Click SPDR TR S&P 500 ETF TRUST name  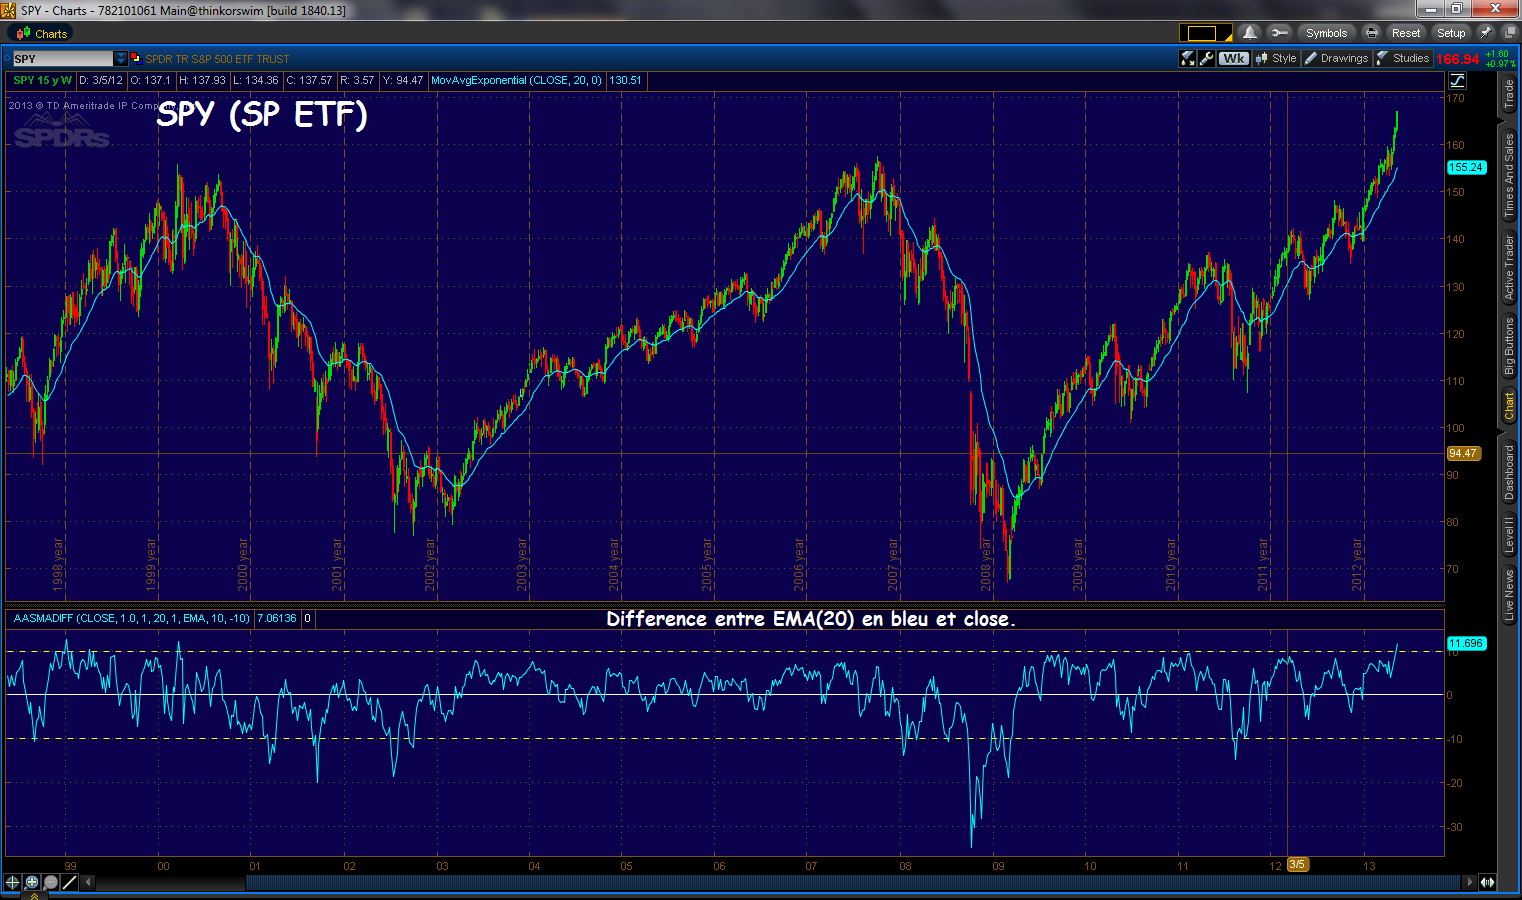tap(217, 59)
